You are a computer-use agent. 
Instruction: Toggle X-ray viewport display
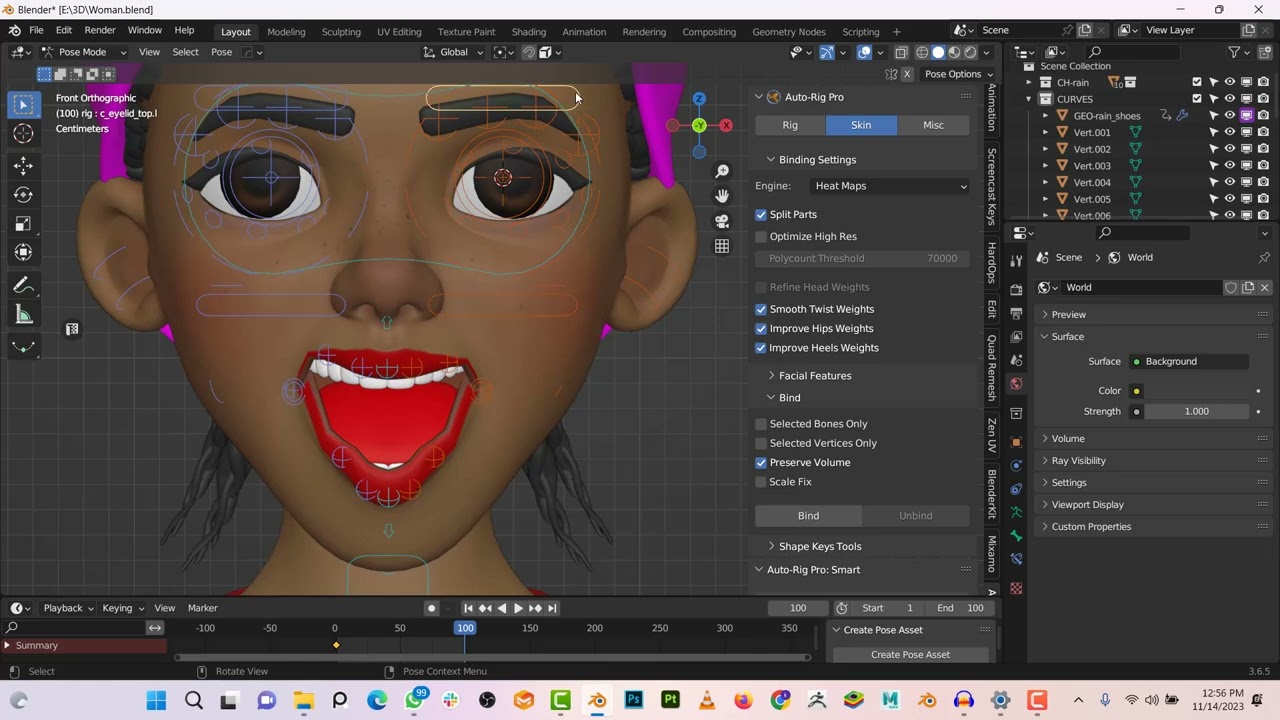(901, 52)
